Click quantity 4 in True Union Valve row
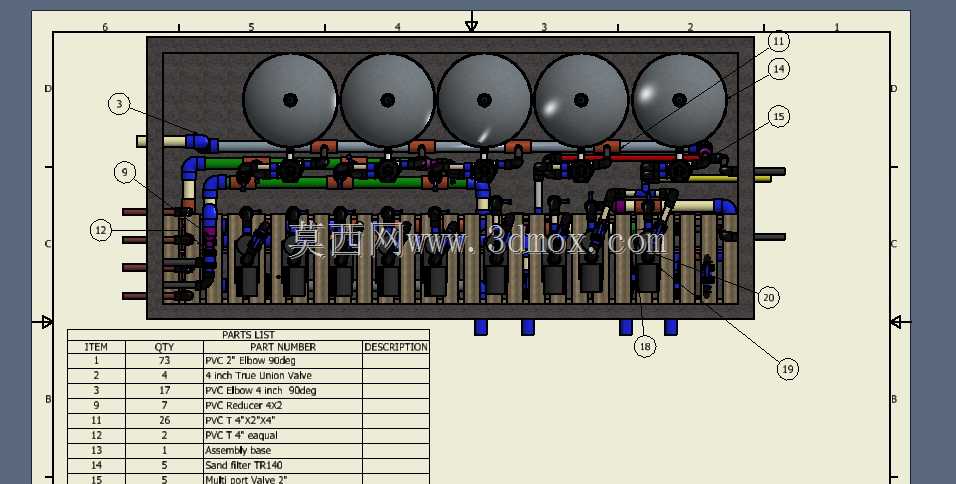 [164, 375]
